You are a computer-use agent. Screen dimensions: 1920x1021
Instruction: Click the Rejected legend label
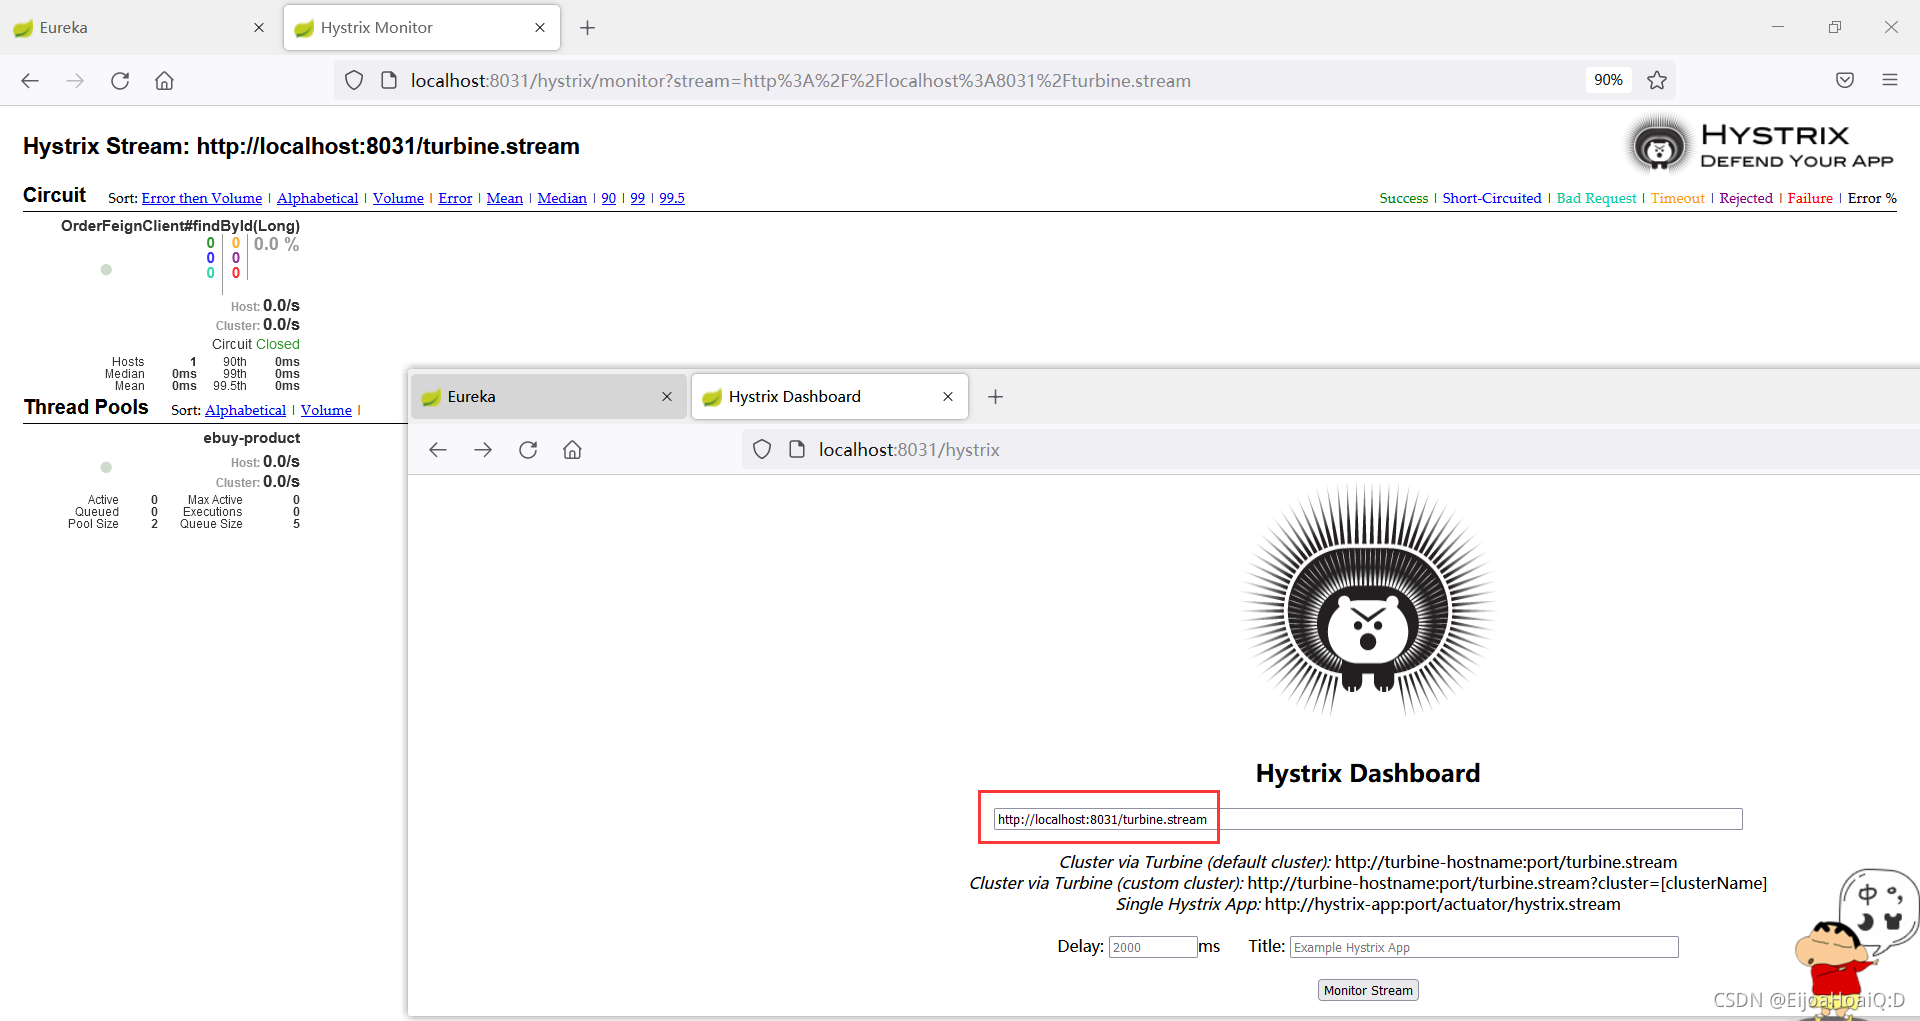click(x=1746, y=198)
